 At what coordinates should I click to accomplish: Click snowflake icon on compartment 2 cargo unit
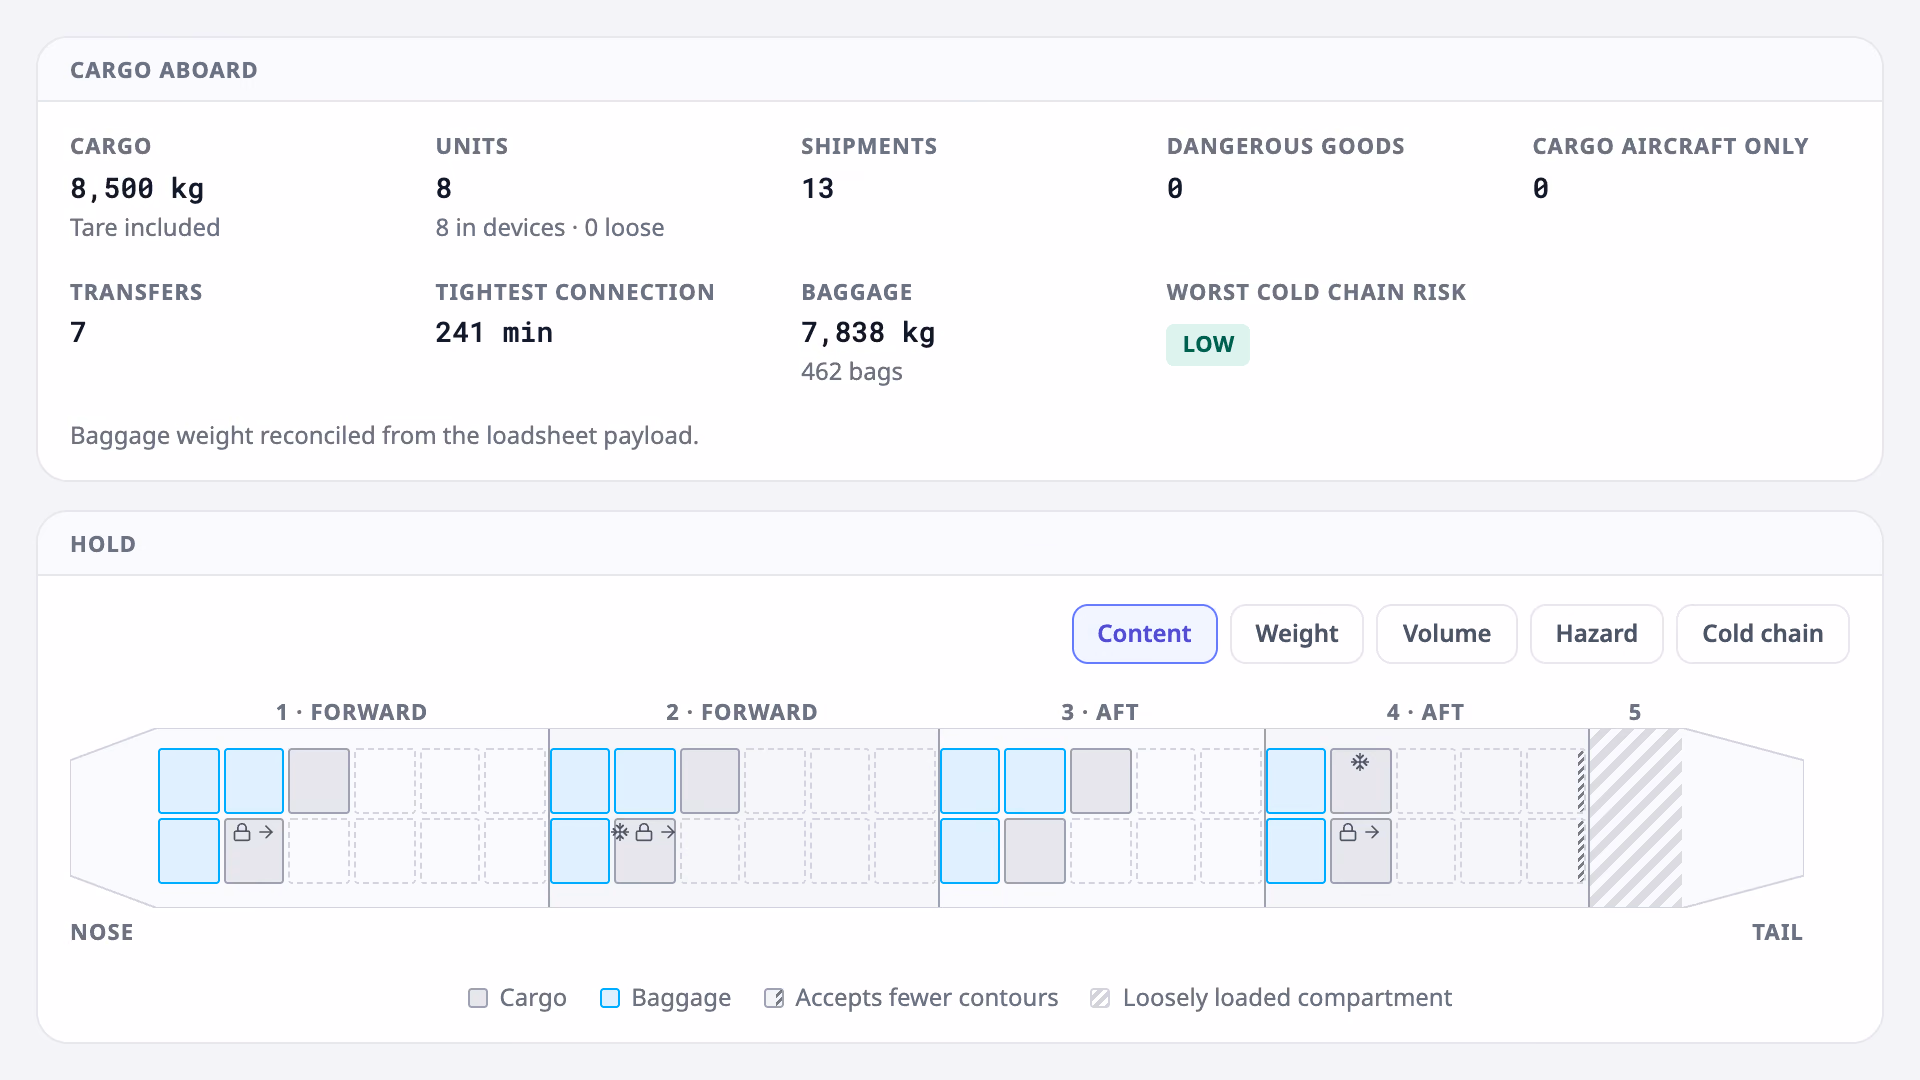pyautogui.click(x=620, y=832)
